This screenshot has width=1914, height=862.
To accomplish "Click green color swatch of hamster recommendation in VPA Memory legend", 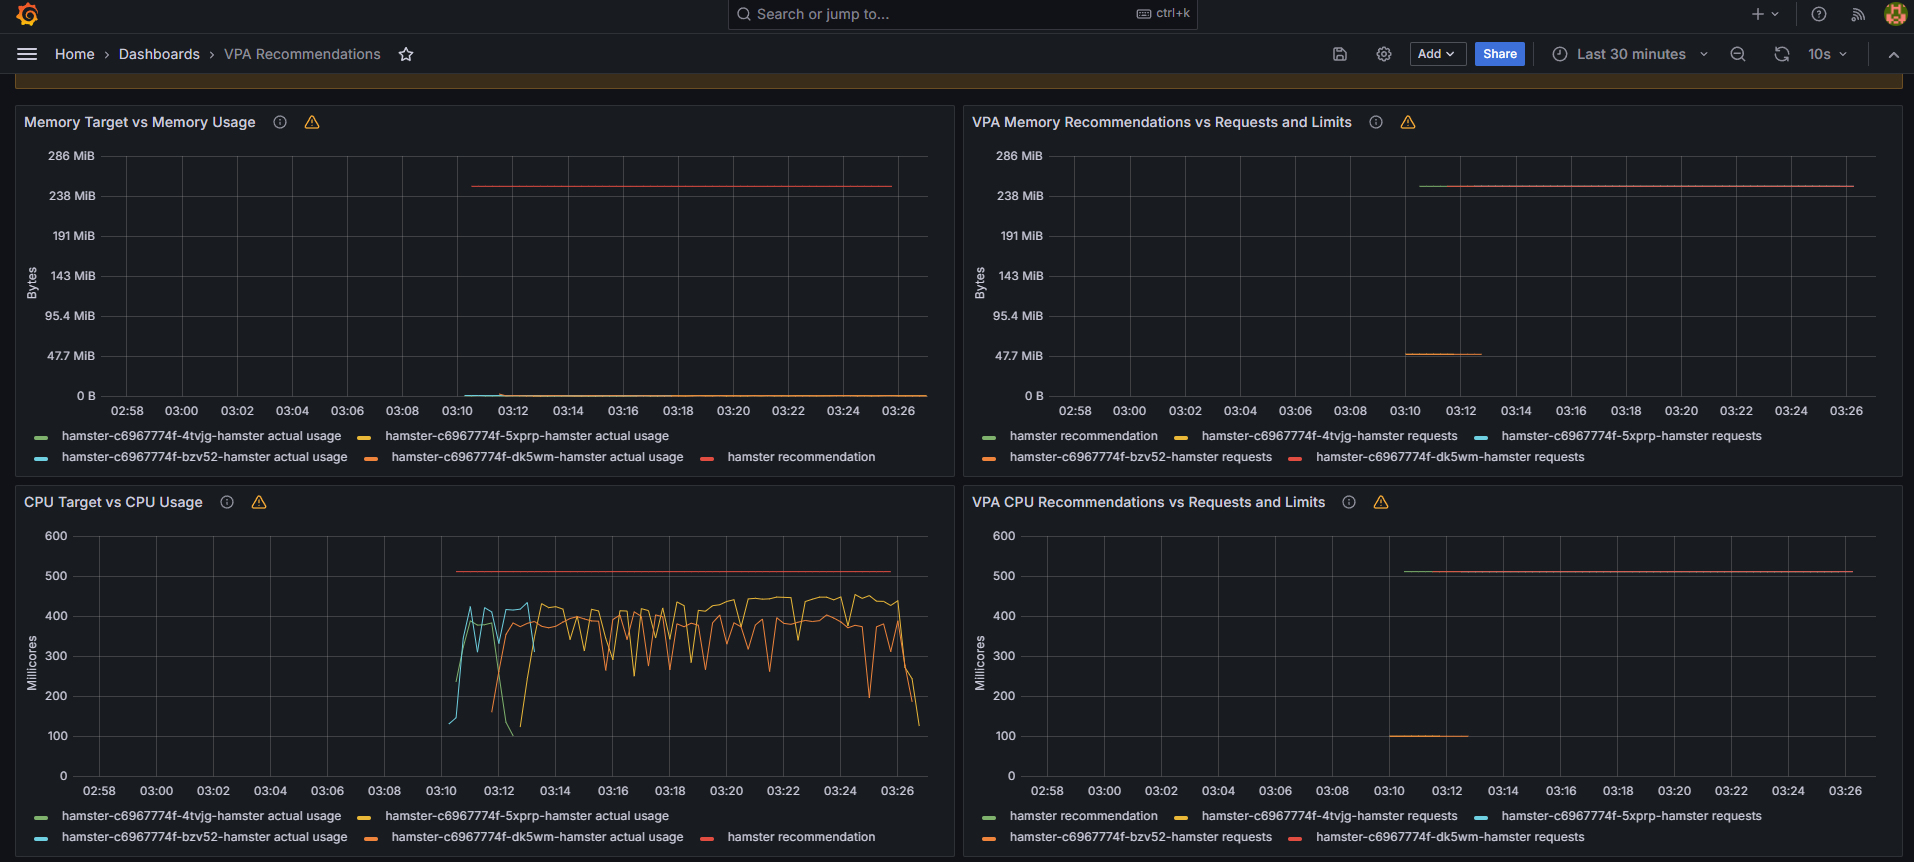I will click(x=989, y=438).
